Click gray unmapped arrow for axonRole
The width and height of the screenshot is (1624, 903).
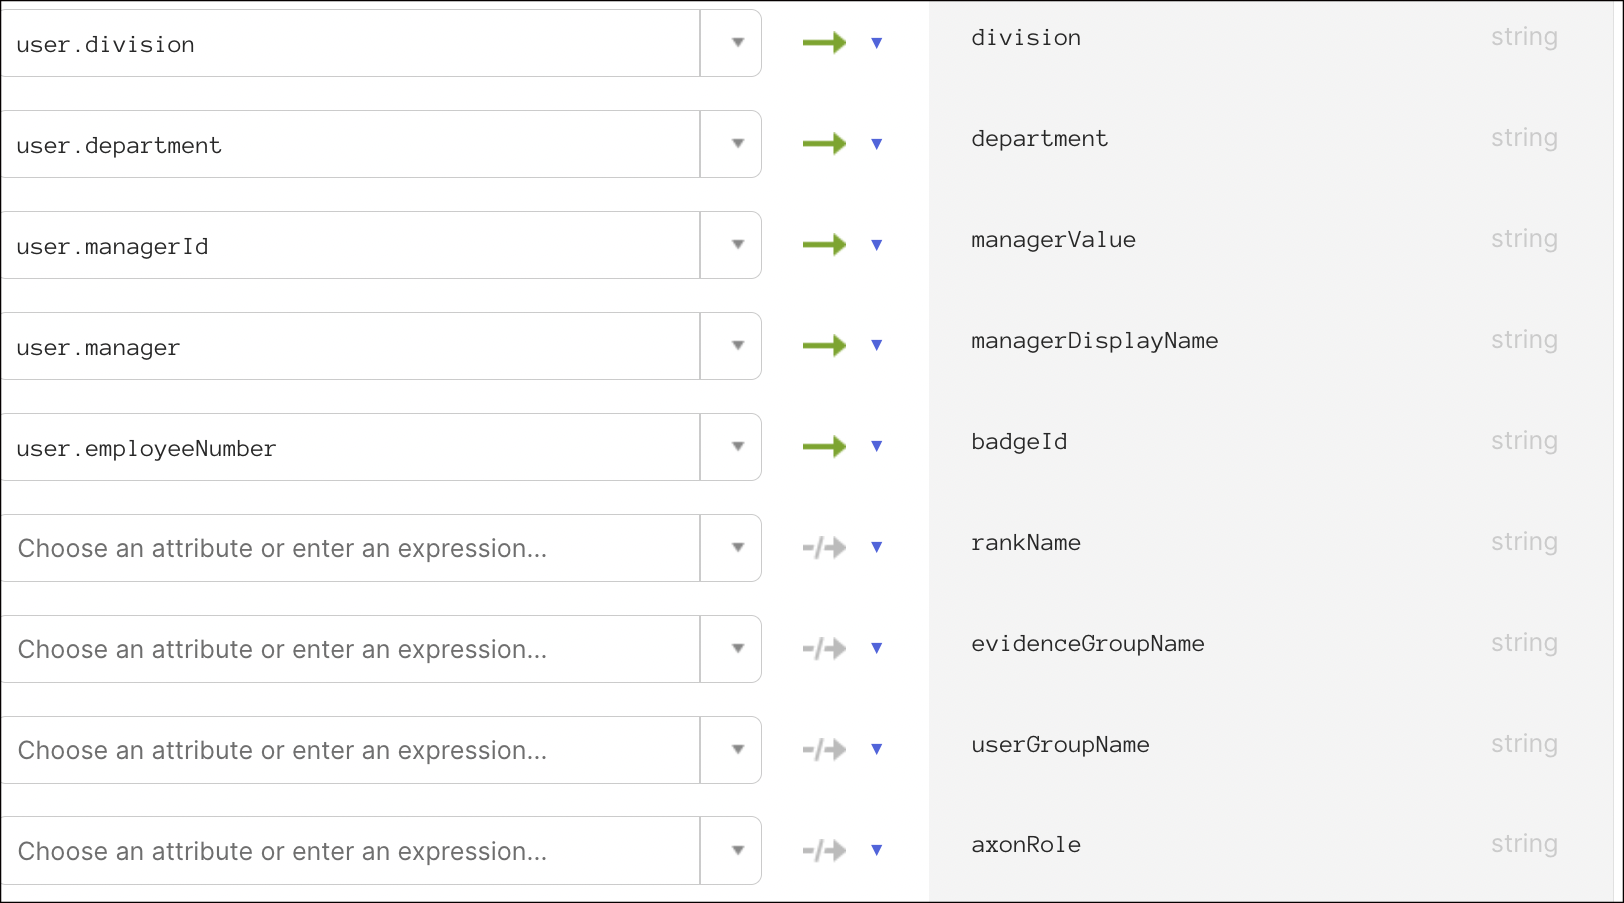click(x=824, y=851)
